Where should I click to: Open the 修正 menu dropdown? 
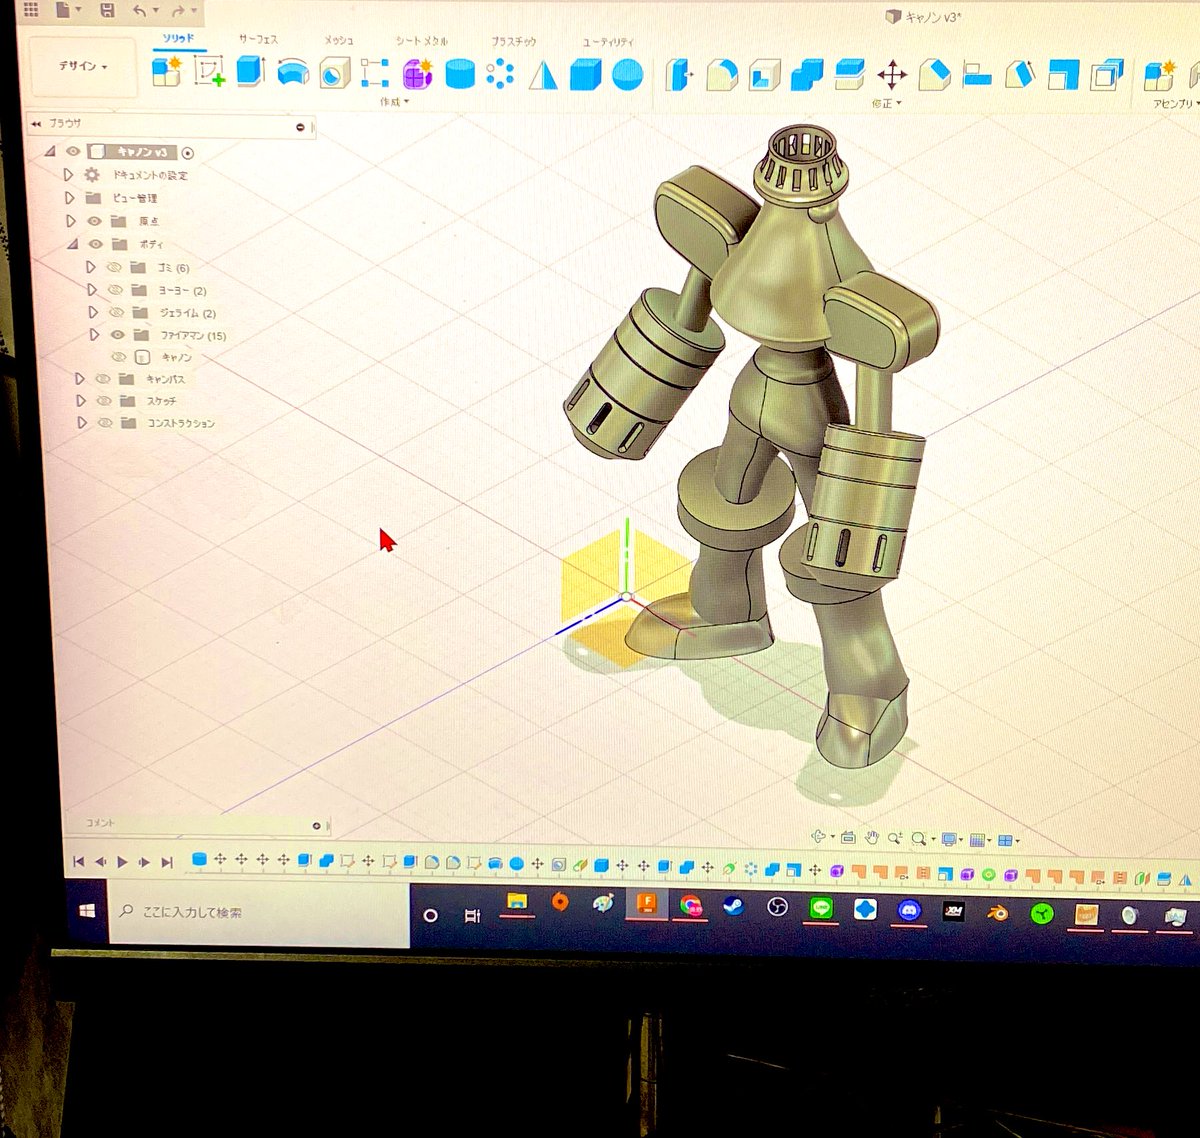tap(886, 103)
